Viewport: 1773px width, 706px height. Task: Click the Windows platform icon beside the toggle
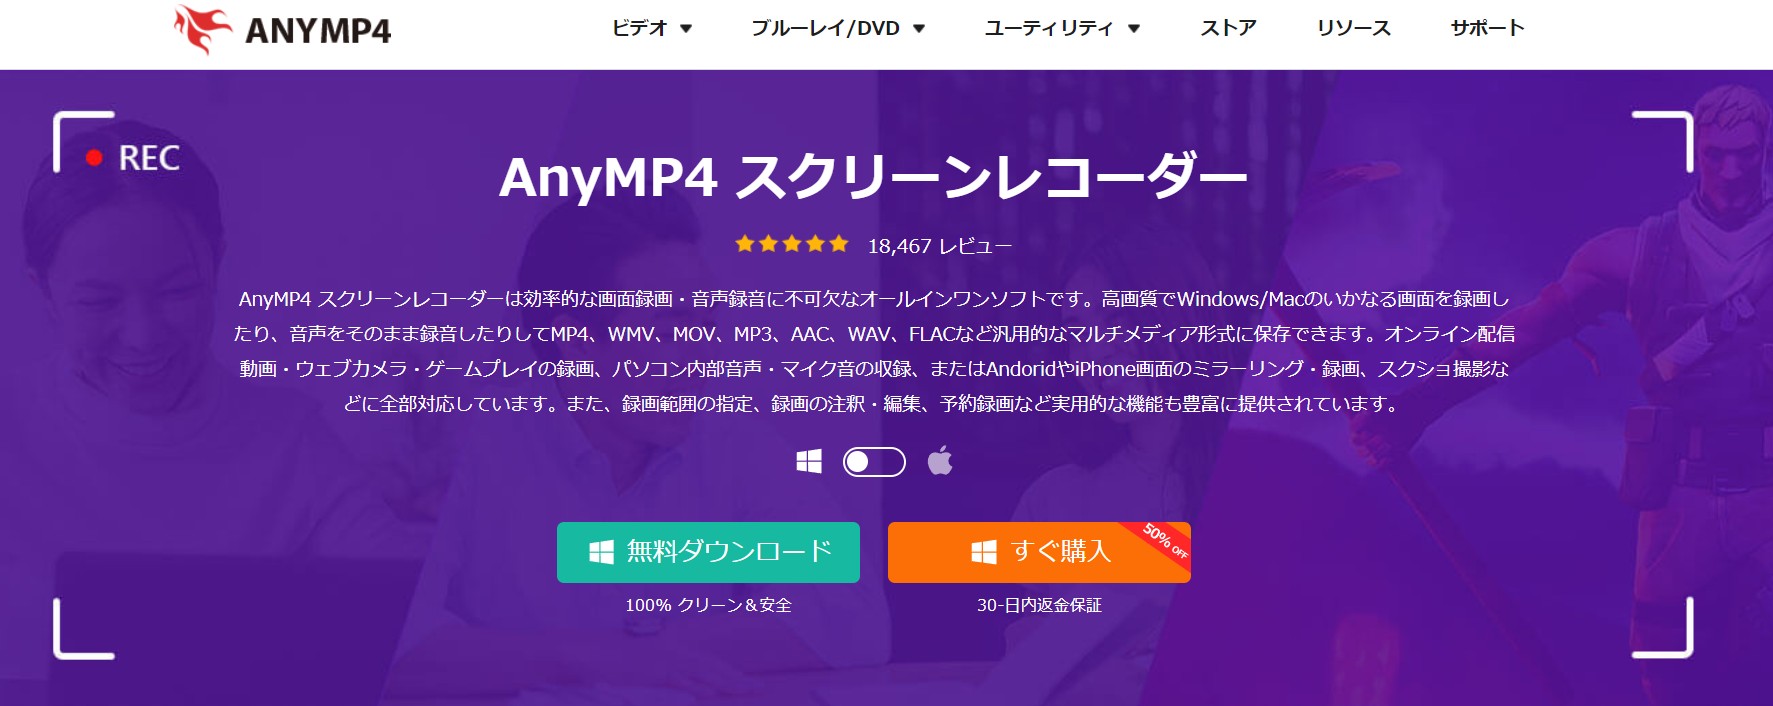(x=809, y=461)
